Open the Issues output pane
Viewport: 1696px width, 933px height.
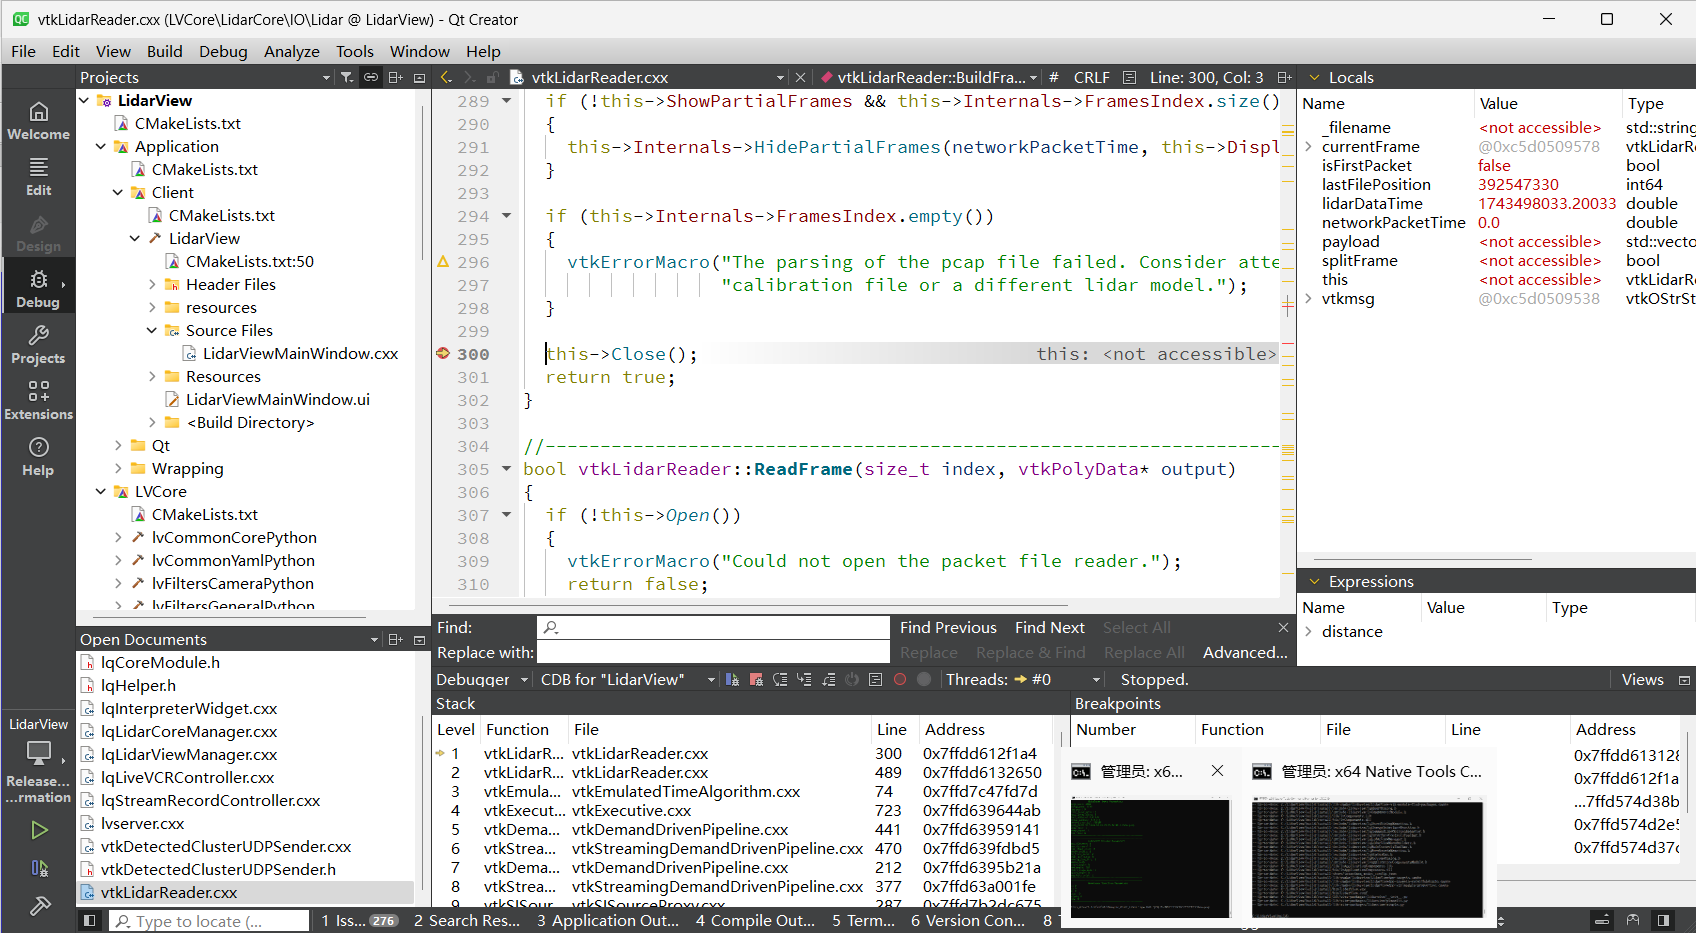pos(359,920)
